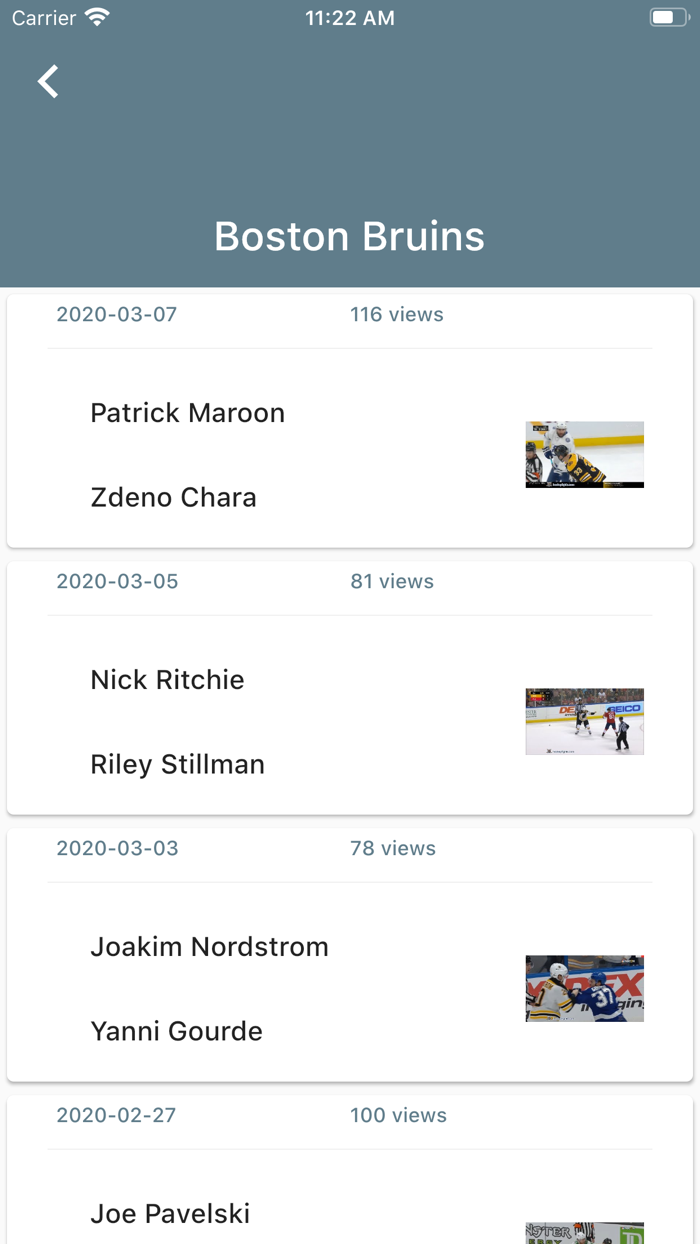Open the Patrick Maroon fight thumbnail
Viewport: 700px width, 1244px height.
click(x=584, y=454)
